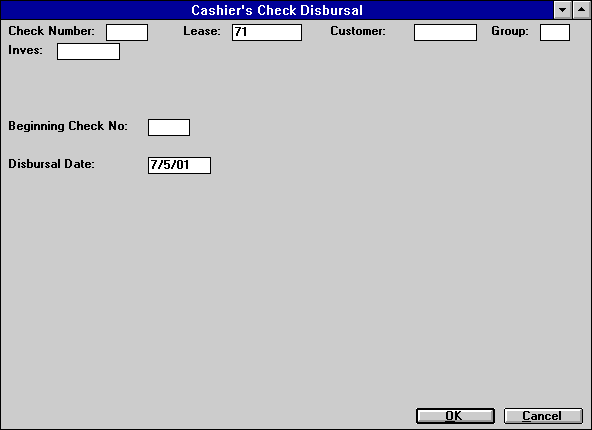Select the Disbursal Date field showing 7/5/01

[x=179, y=165]
